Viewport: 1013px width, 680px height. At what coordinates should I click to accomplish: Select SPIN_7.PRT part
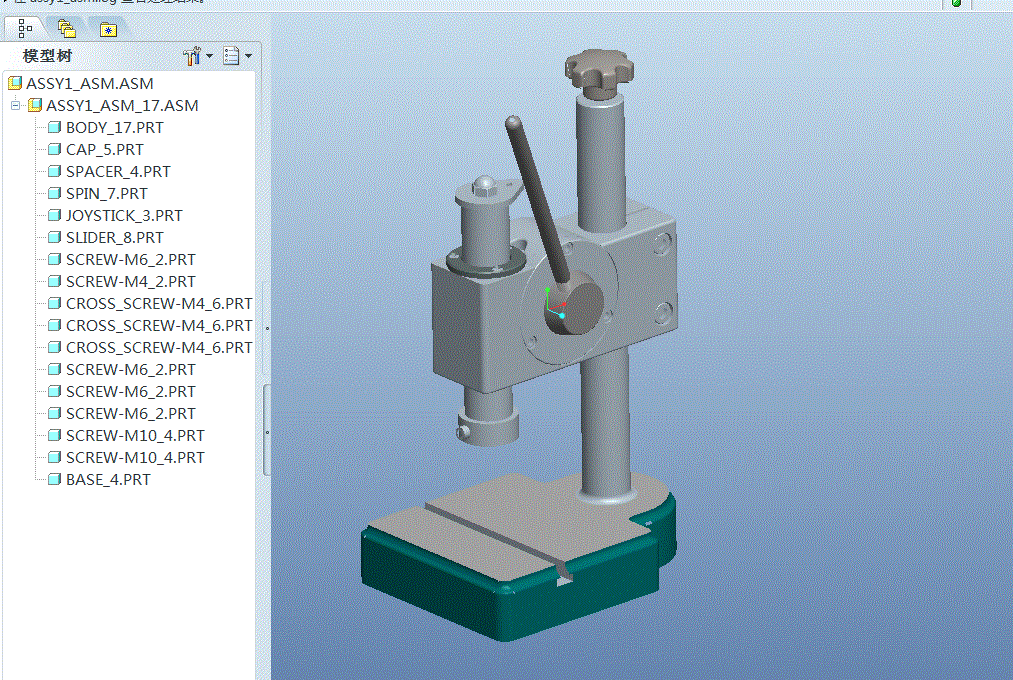point(107,193)
